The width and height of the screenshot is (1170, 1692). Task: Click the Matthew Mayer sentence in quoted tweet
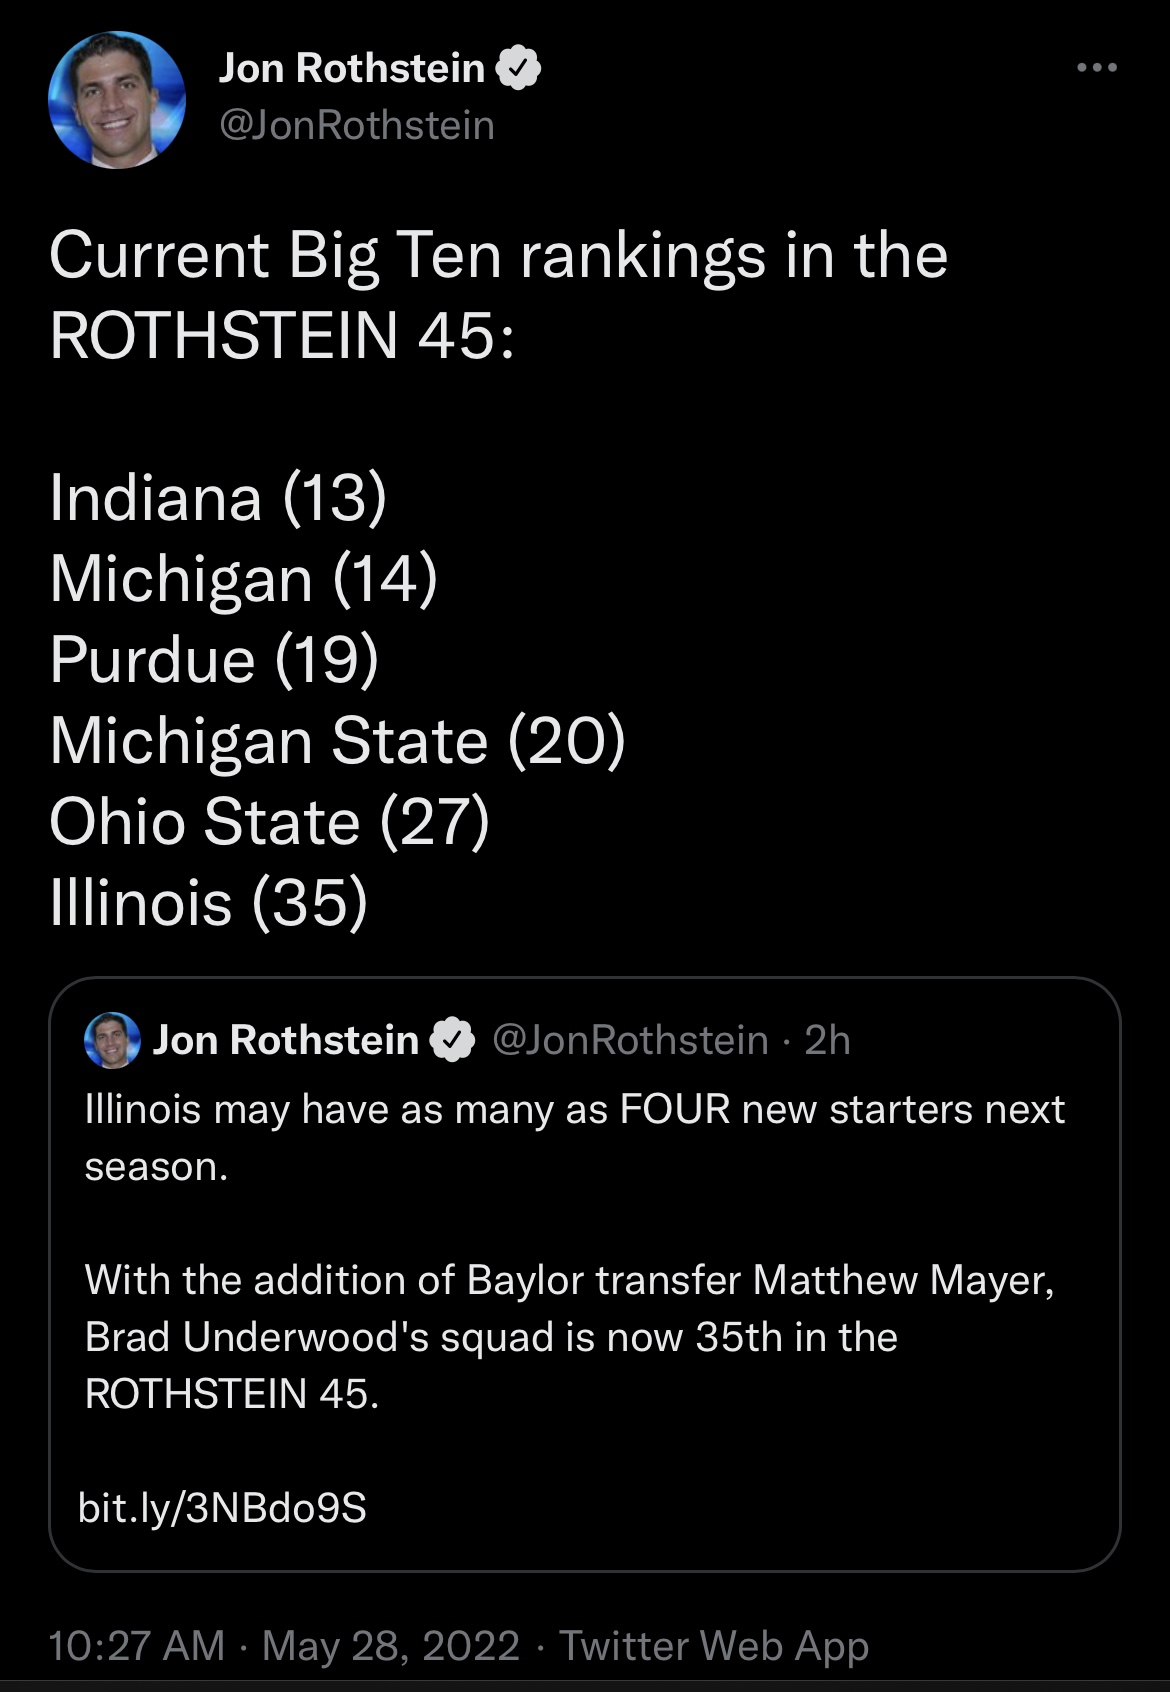569,1337
